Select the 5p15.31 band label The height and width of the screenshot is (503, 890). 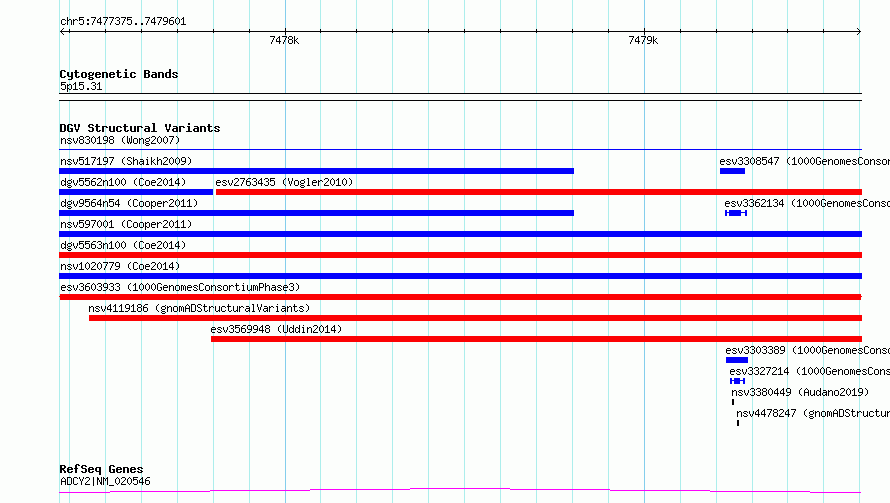[81, 86]
